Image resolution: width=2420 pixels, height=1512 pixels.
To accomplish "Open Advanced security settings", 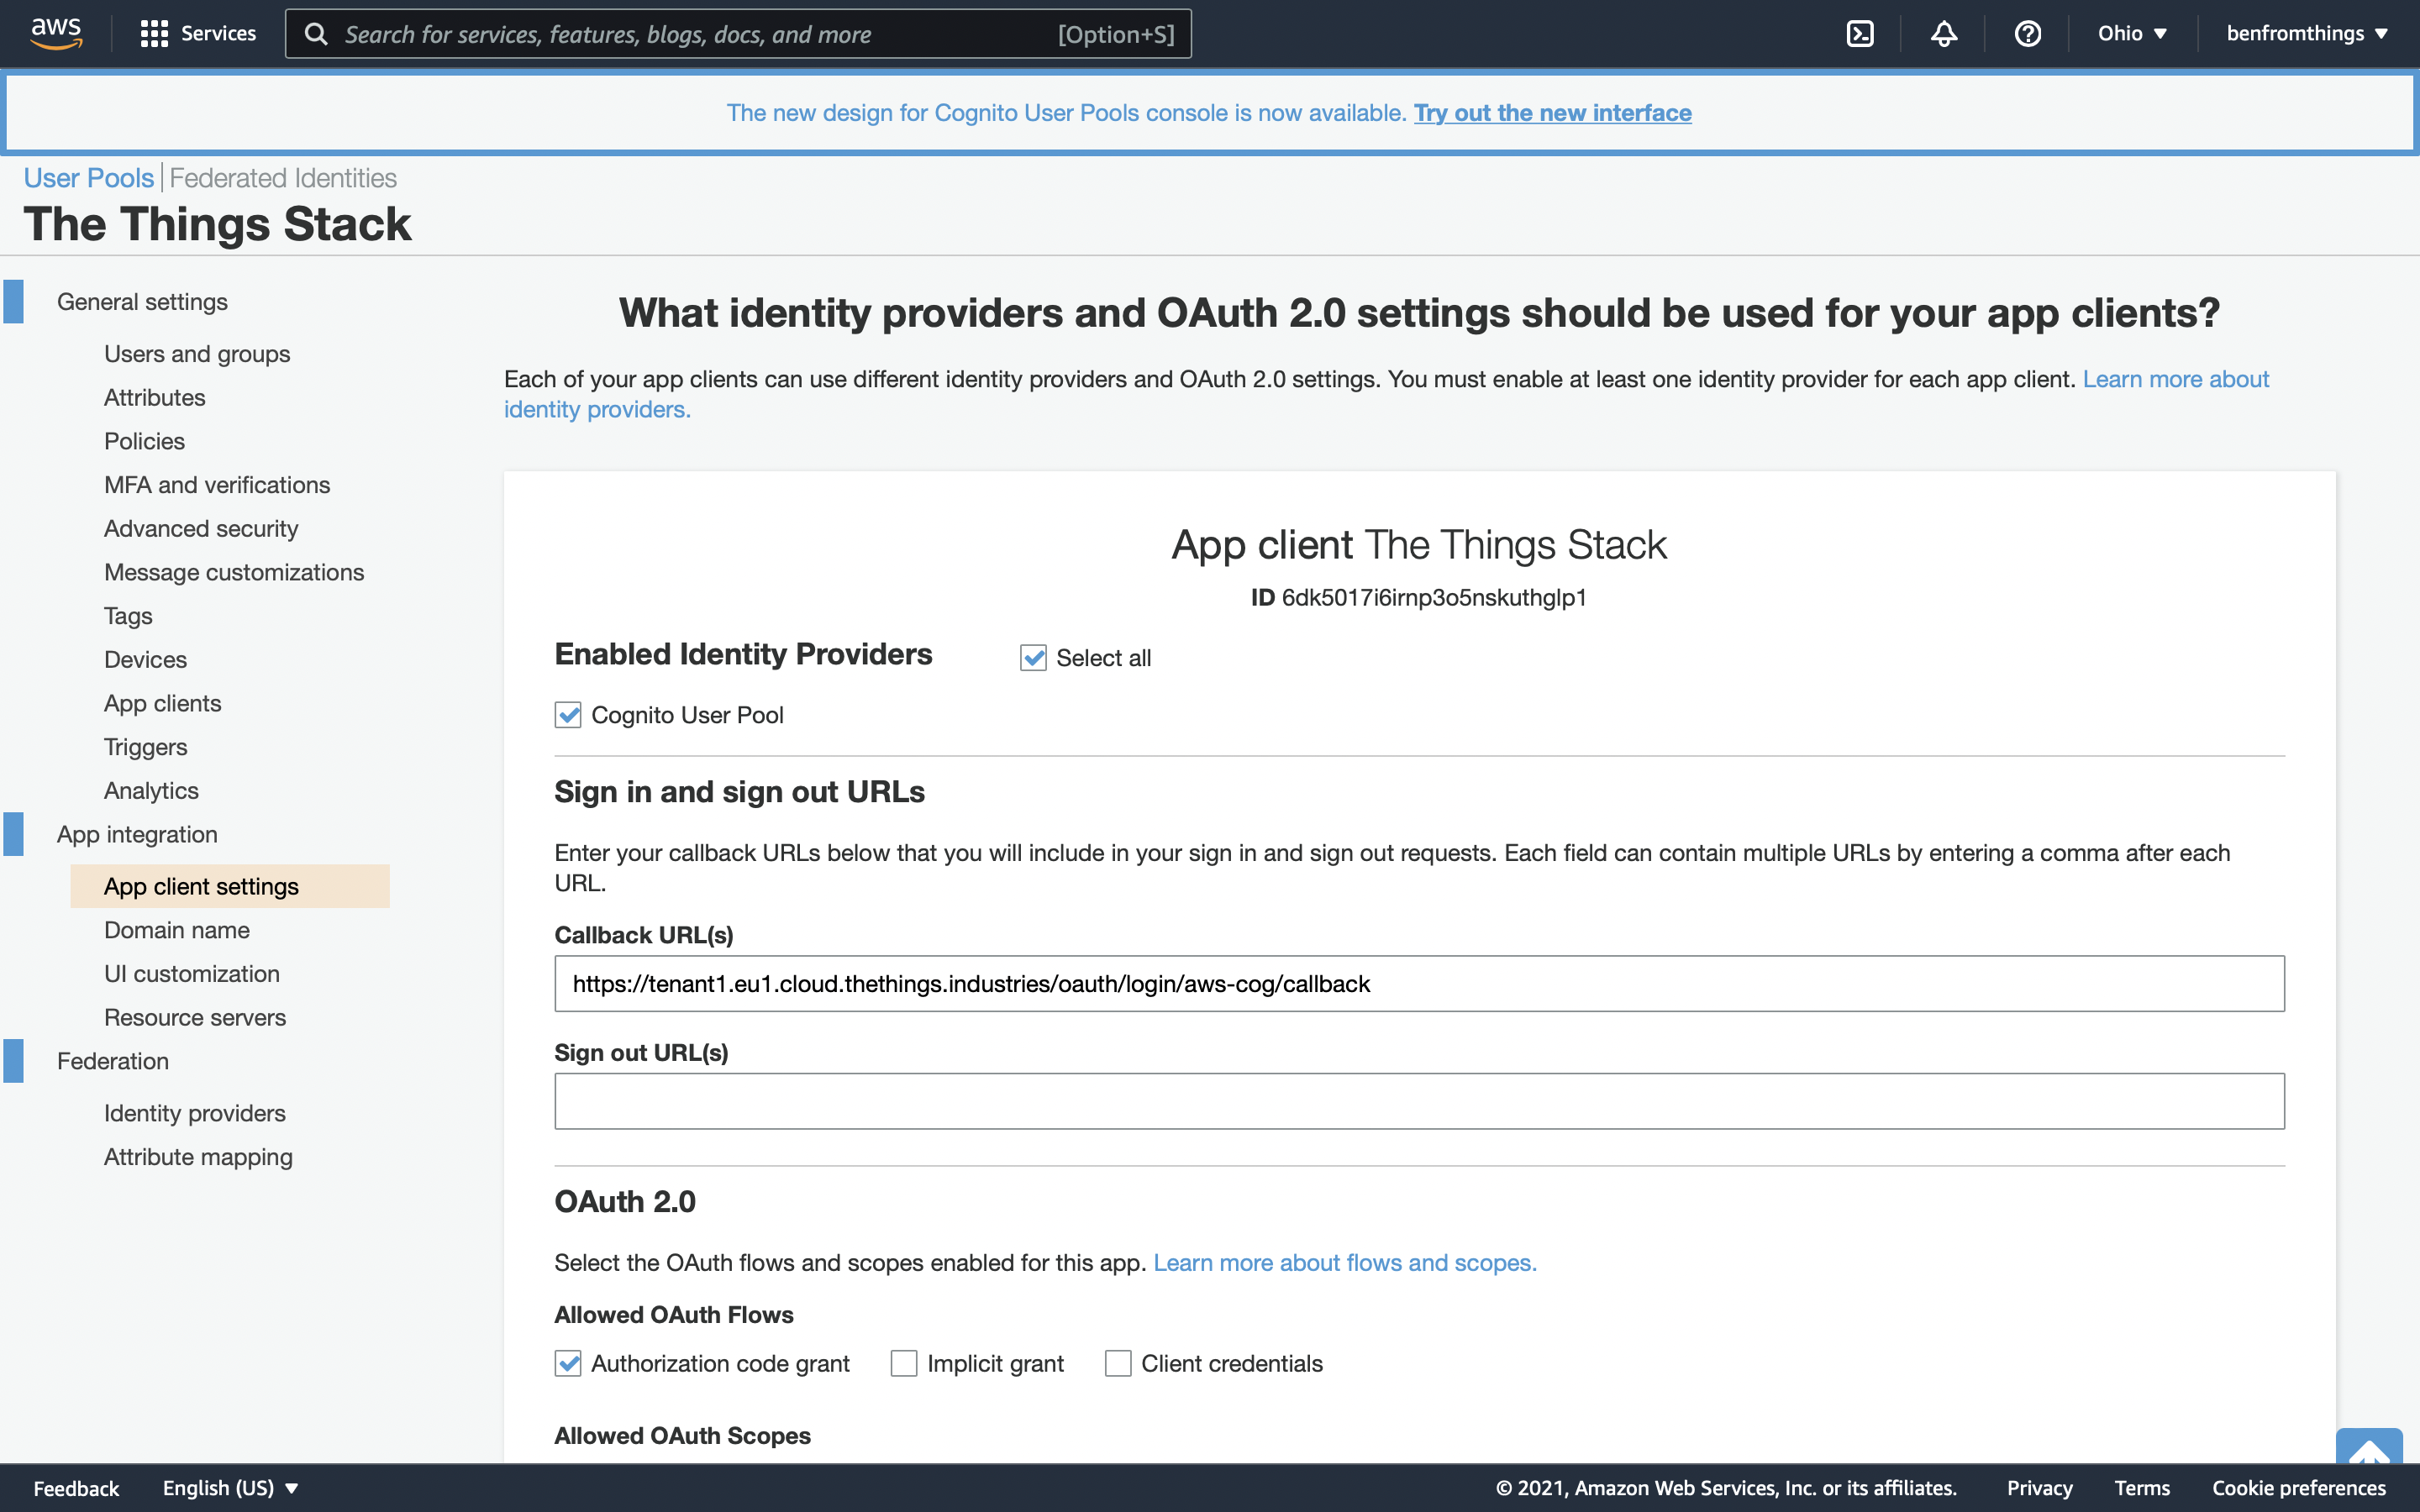I will (x=201, y=529).
